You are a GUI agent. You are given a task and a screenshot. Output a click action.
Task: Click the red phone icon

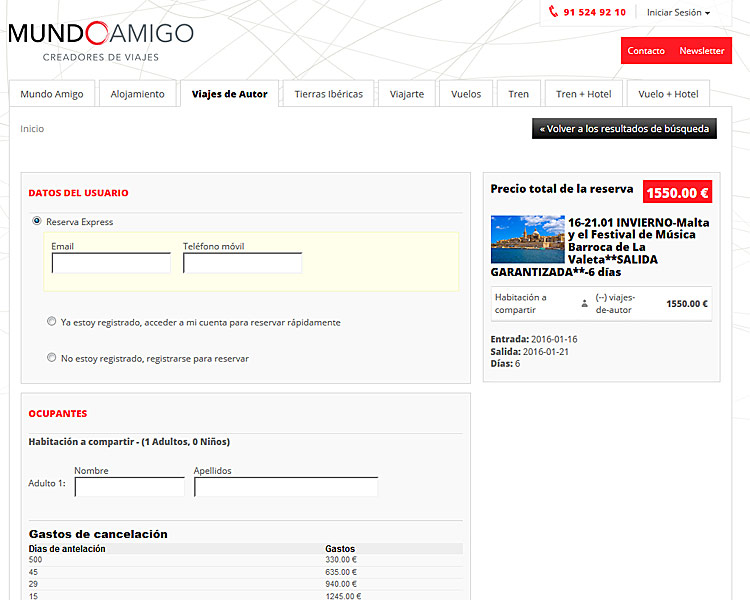pos(553,11)
